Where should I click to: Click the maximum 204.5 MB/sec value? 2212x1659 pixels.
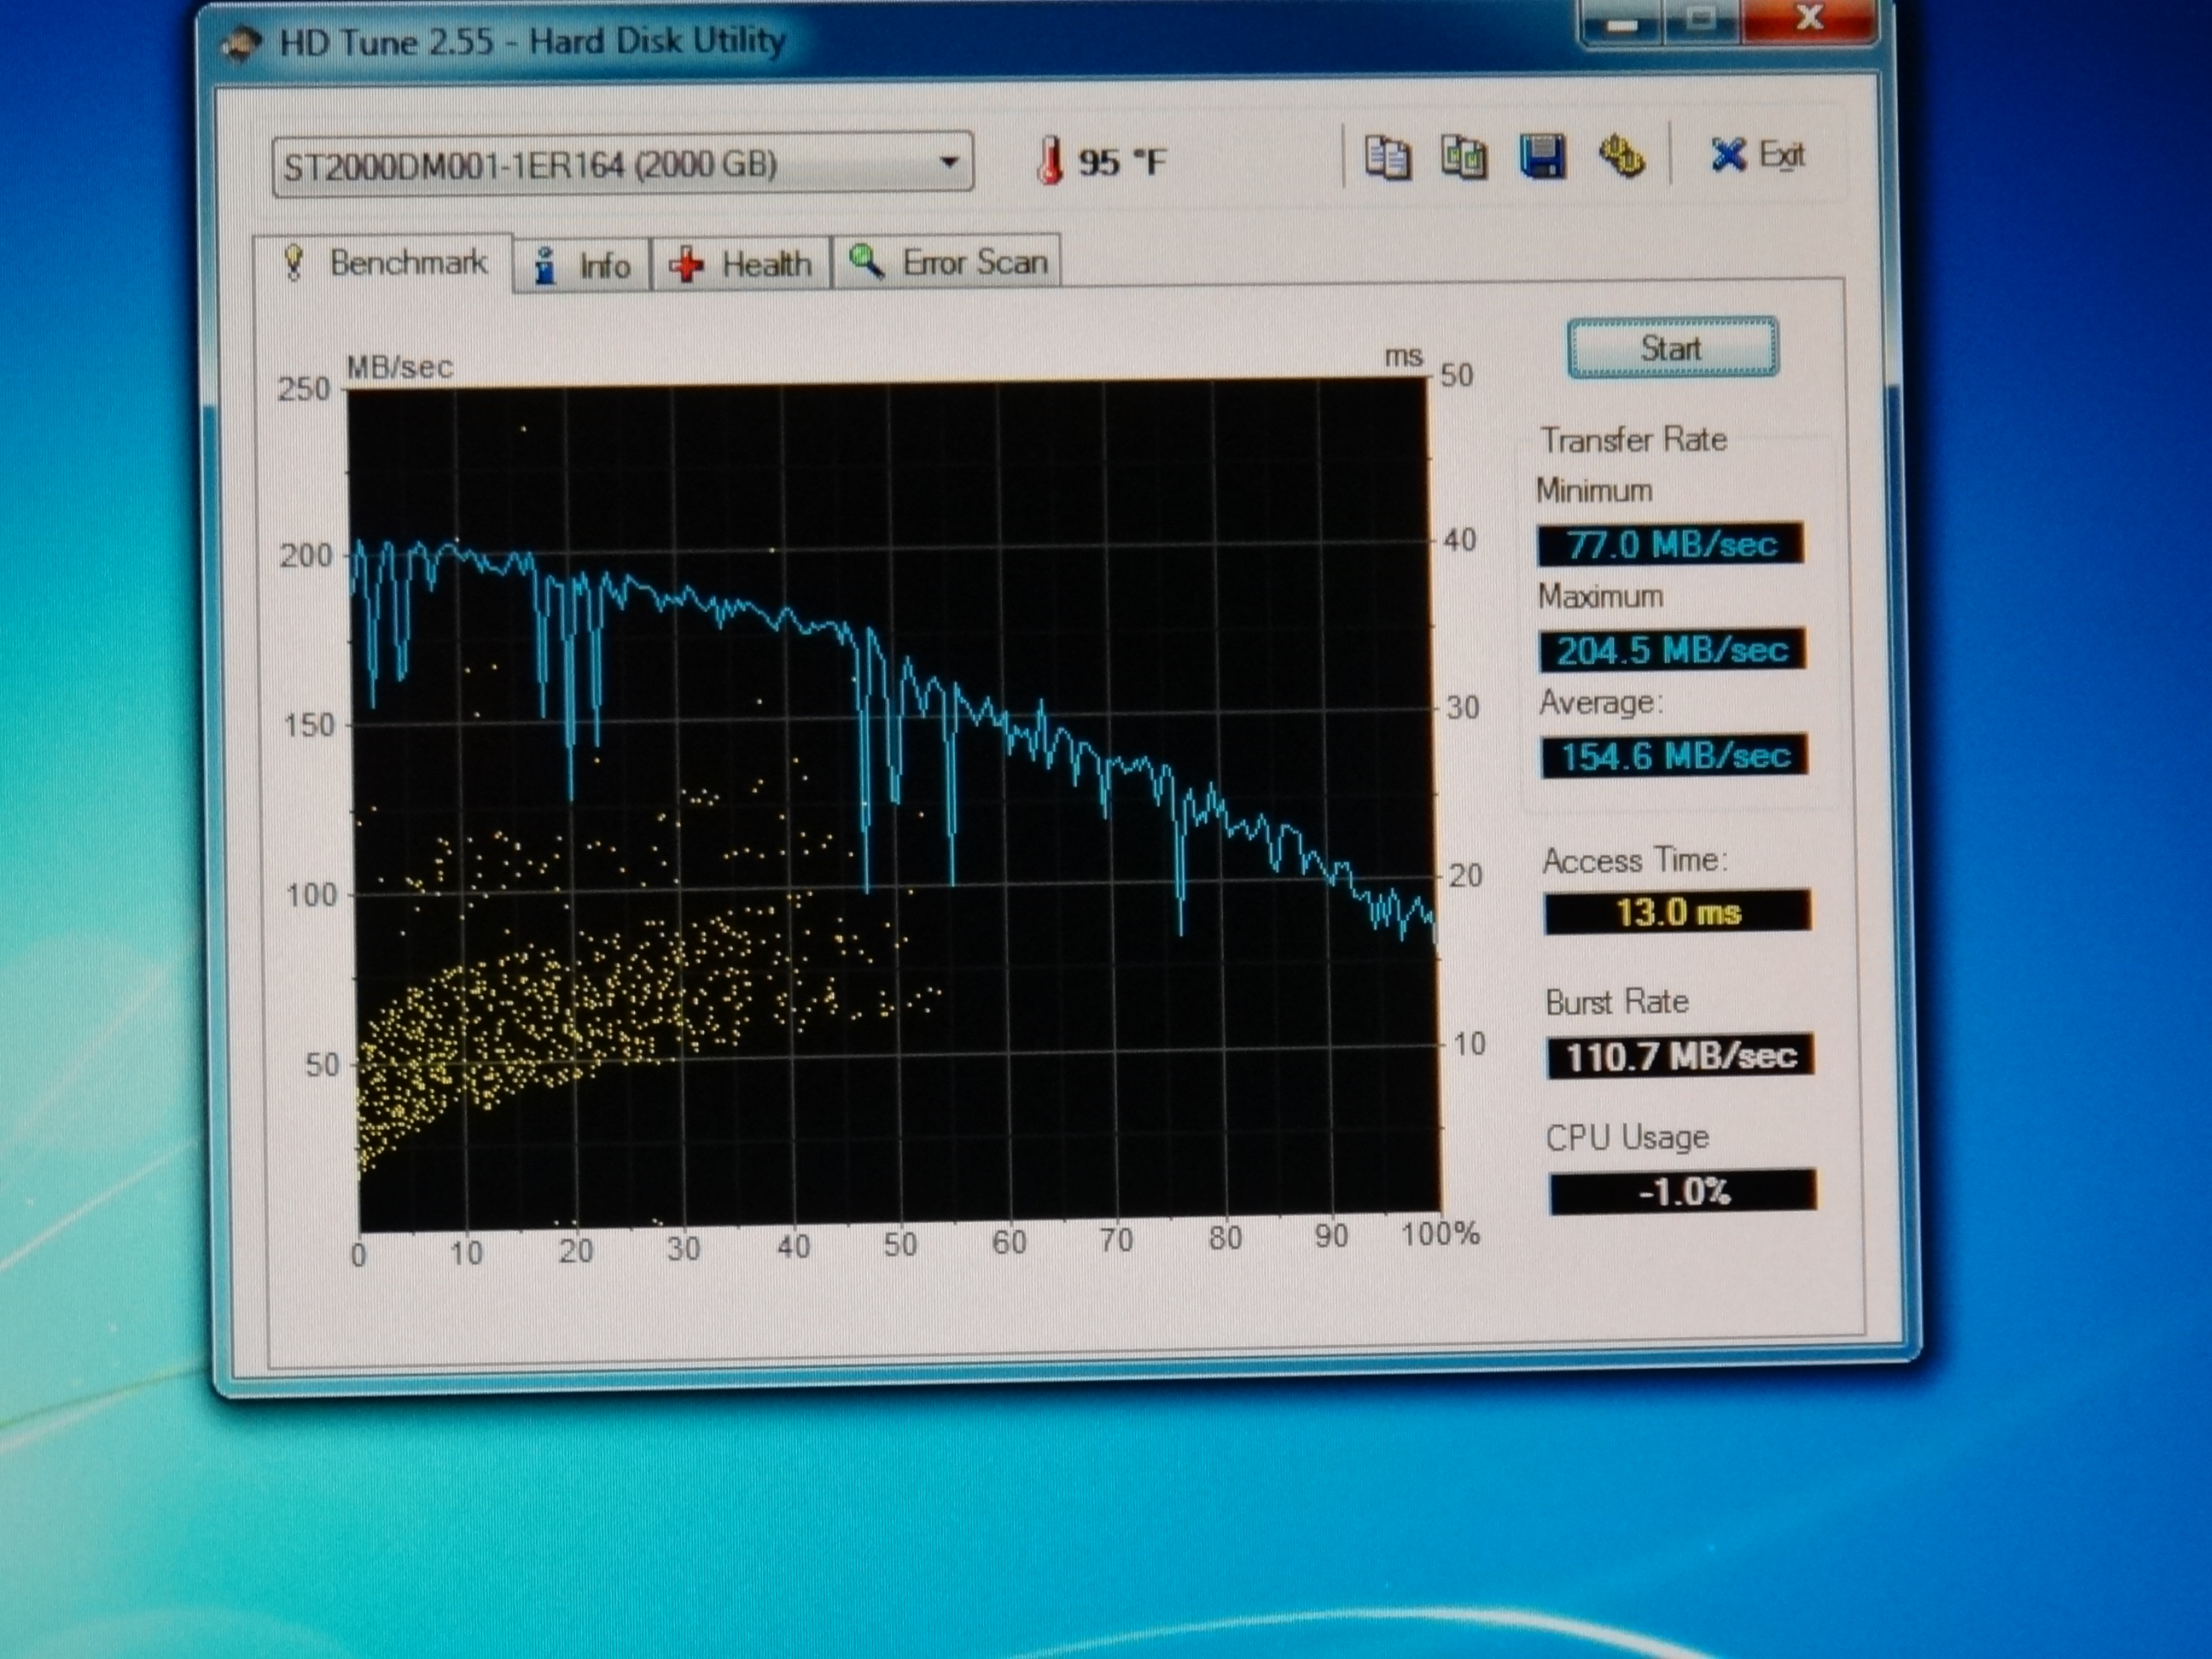1672,650
